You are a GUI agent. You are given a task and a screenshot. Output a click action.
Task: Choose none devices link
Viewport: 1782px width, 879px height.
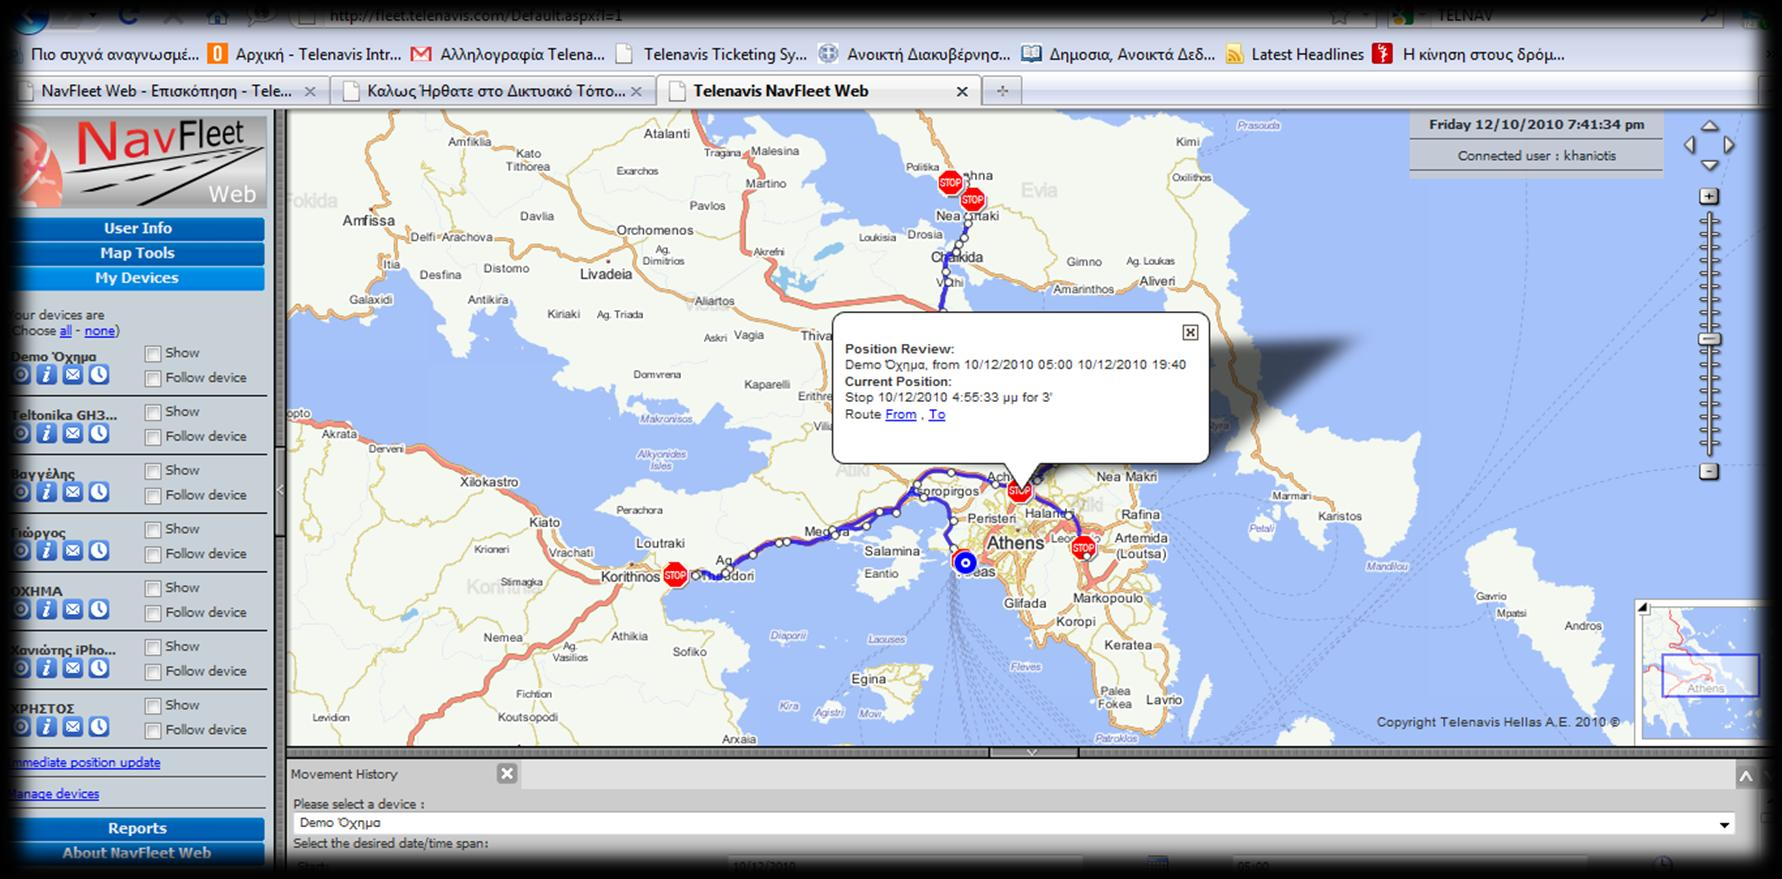(x=99, y=331)
